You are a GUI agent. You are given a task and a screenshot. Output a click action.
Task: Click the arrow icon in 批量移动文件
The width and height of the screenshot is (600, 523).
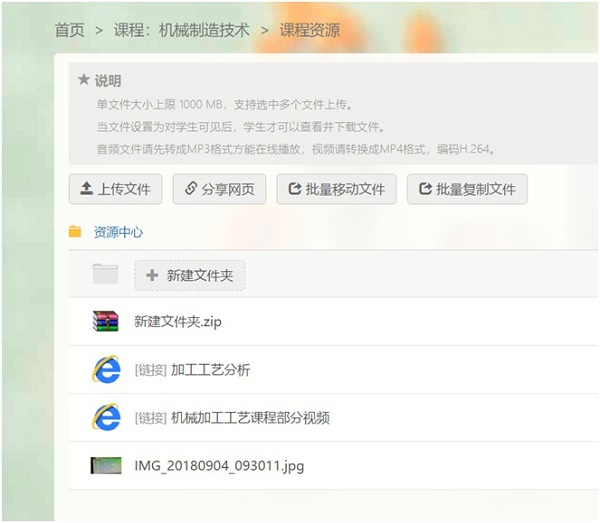[294, 189]
